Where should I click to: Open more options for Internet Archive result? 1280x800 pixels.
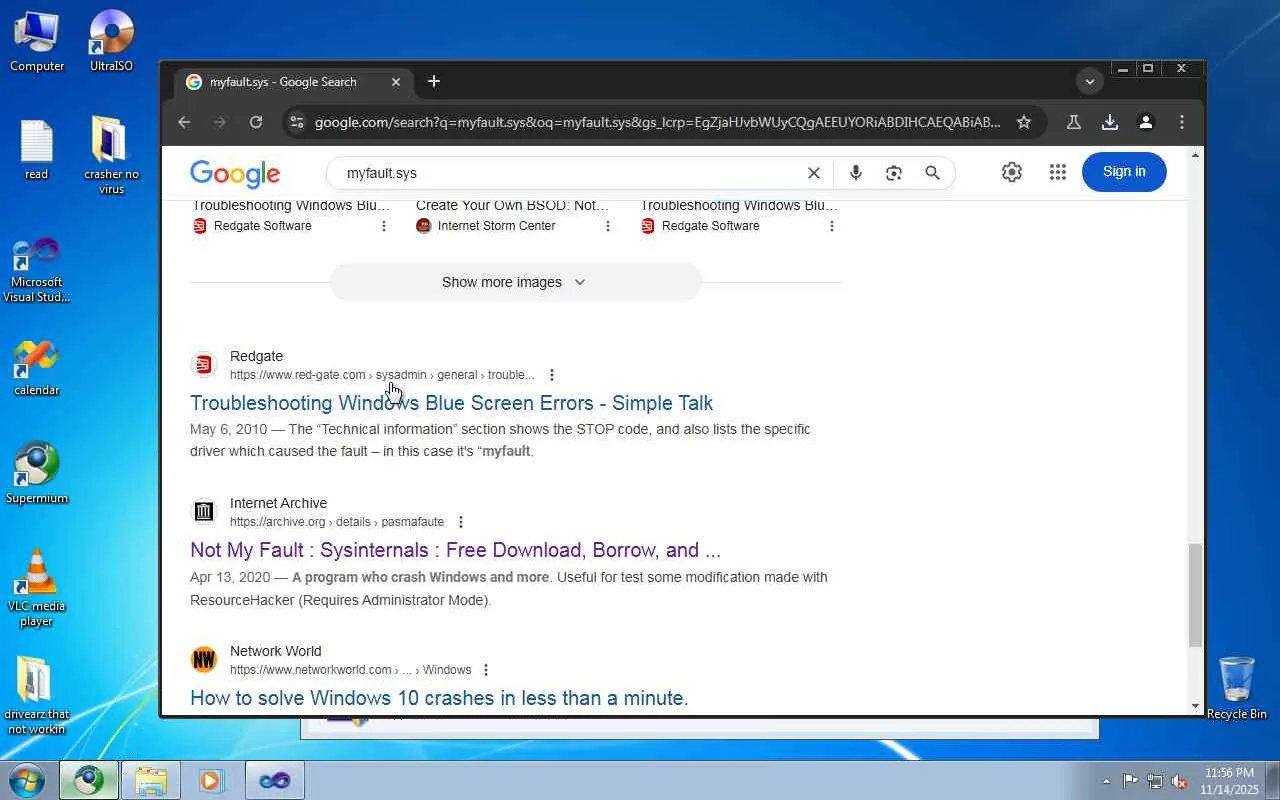pyautogui.click(x=460, y=522)
